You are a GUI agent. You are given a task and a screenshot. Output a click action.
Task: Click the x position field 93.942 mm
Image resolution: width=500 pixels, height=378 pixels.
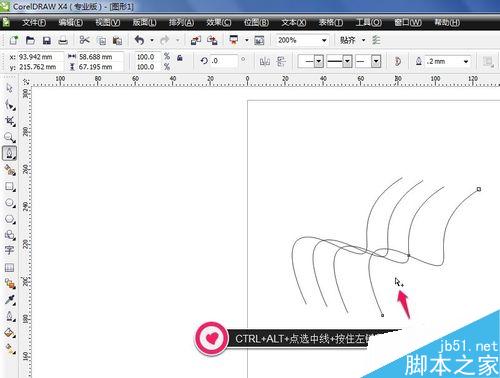(40, 57)
